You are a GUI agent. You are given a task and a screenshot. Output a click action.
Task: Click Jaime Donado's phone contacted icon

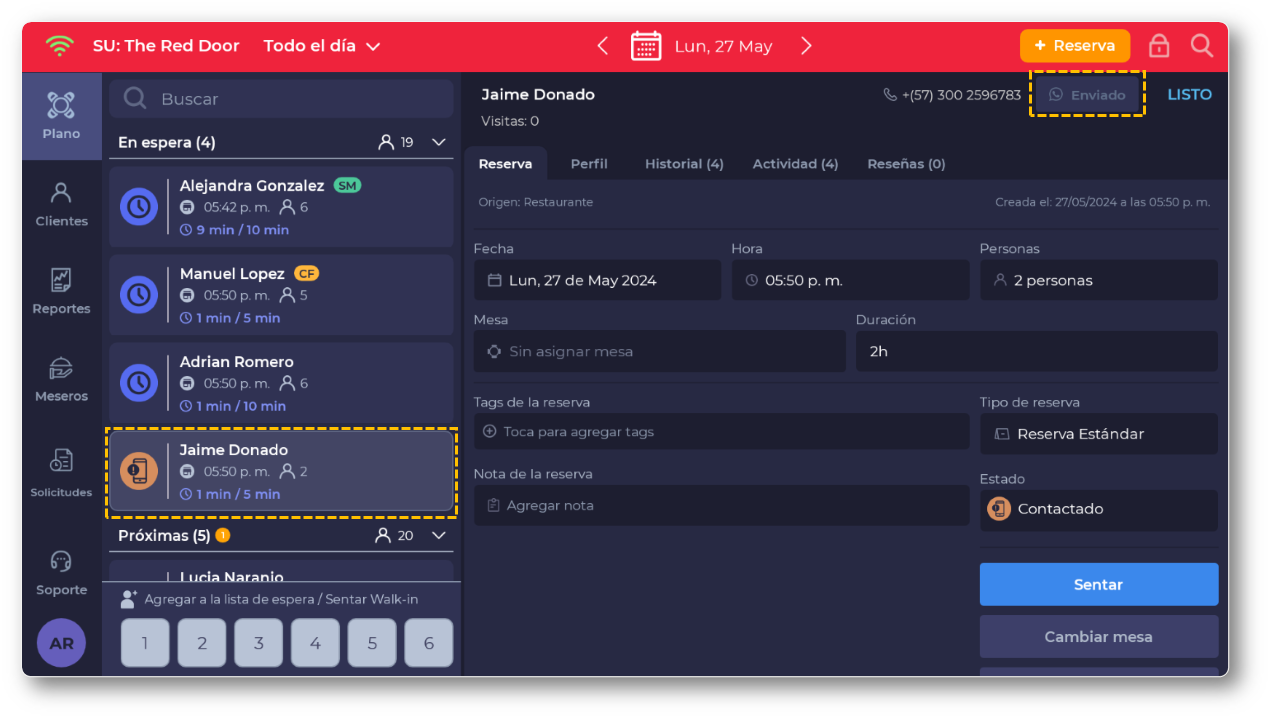(x=139, y=471)
